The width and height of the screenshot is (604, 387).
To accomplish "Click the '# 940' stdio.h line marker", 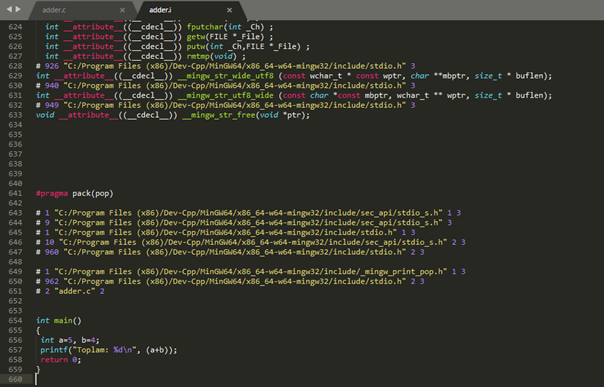I will click(225, 85).
